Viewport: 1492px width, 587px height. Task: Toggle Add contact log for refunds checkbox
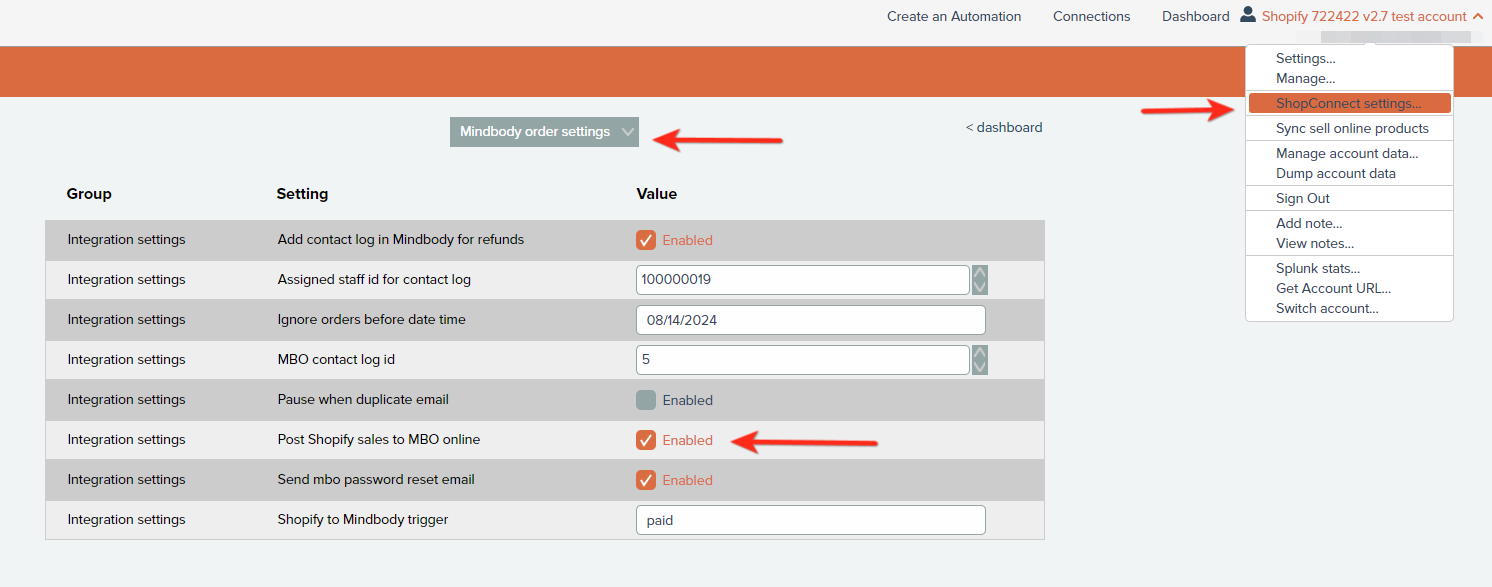pos(646,240)
